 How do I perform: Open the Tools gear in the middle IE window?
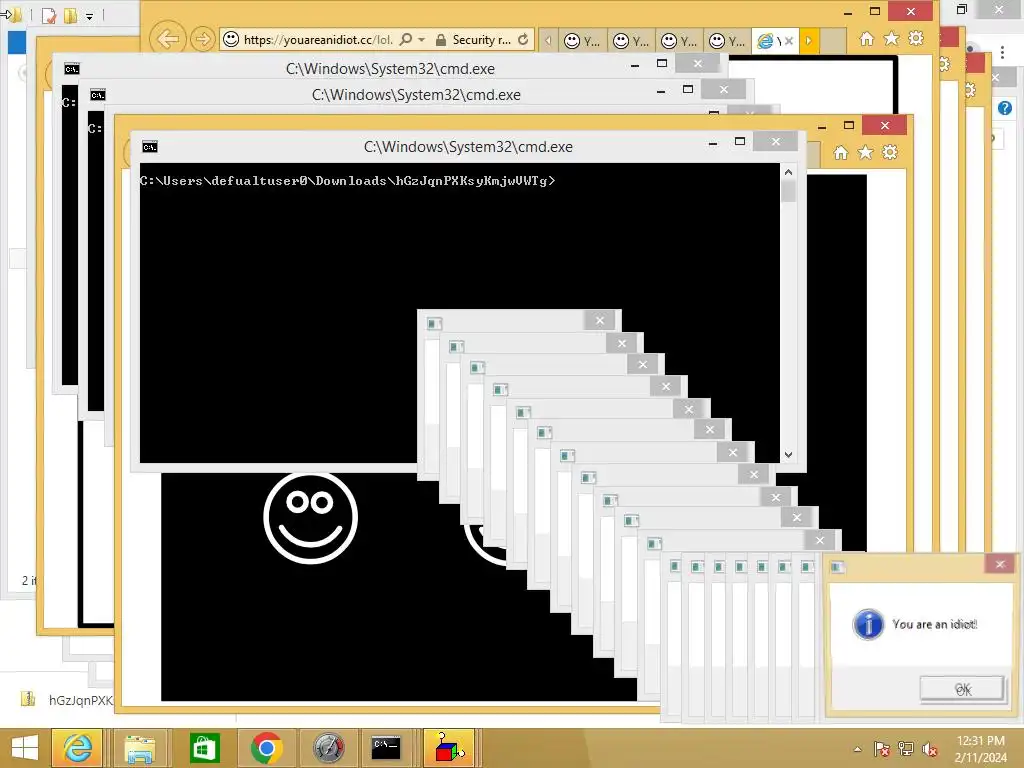tap(890, 153)
